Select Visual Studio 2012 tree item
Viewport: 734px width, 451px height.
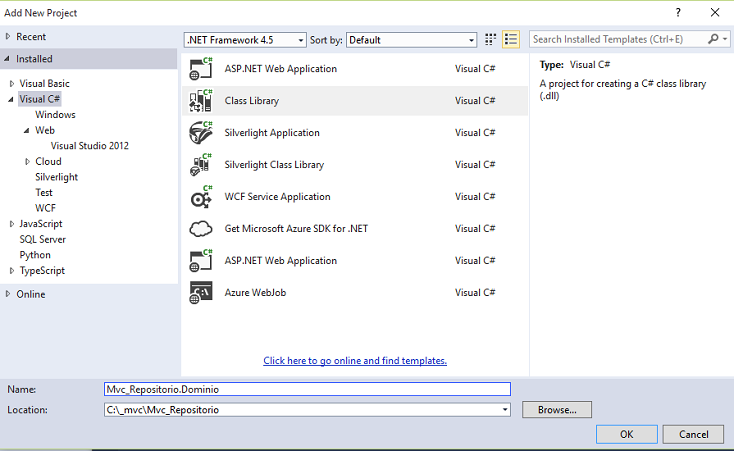pyautogui.click(x=89, y=146)
